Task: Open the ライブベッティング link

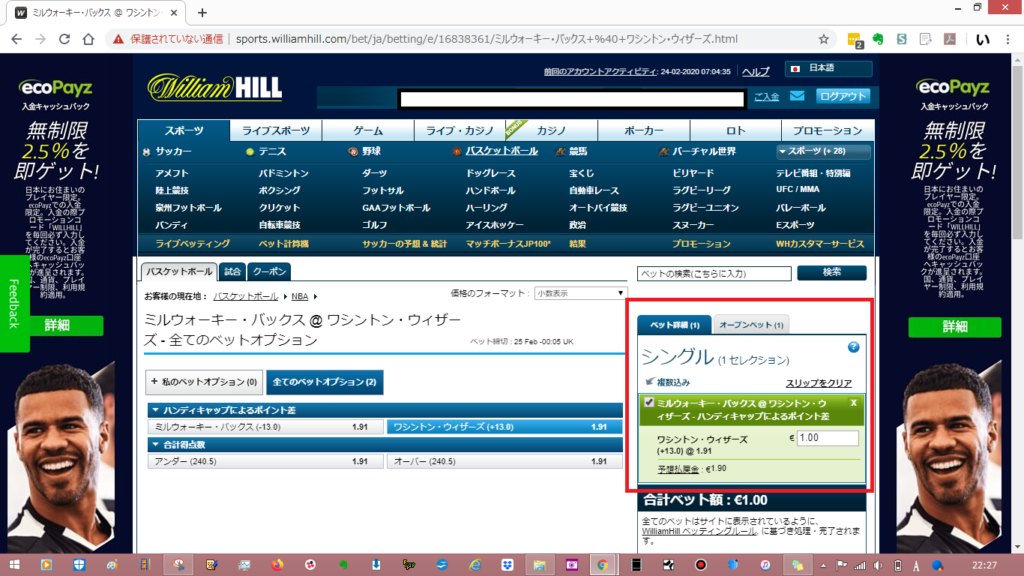Action: 192,244
